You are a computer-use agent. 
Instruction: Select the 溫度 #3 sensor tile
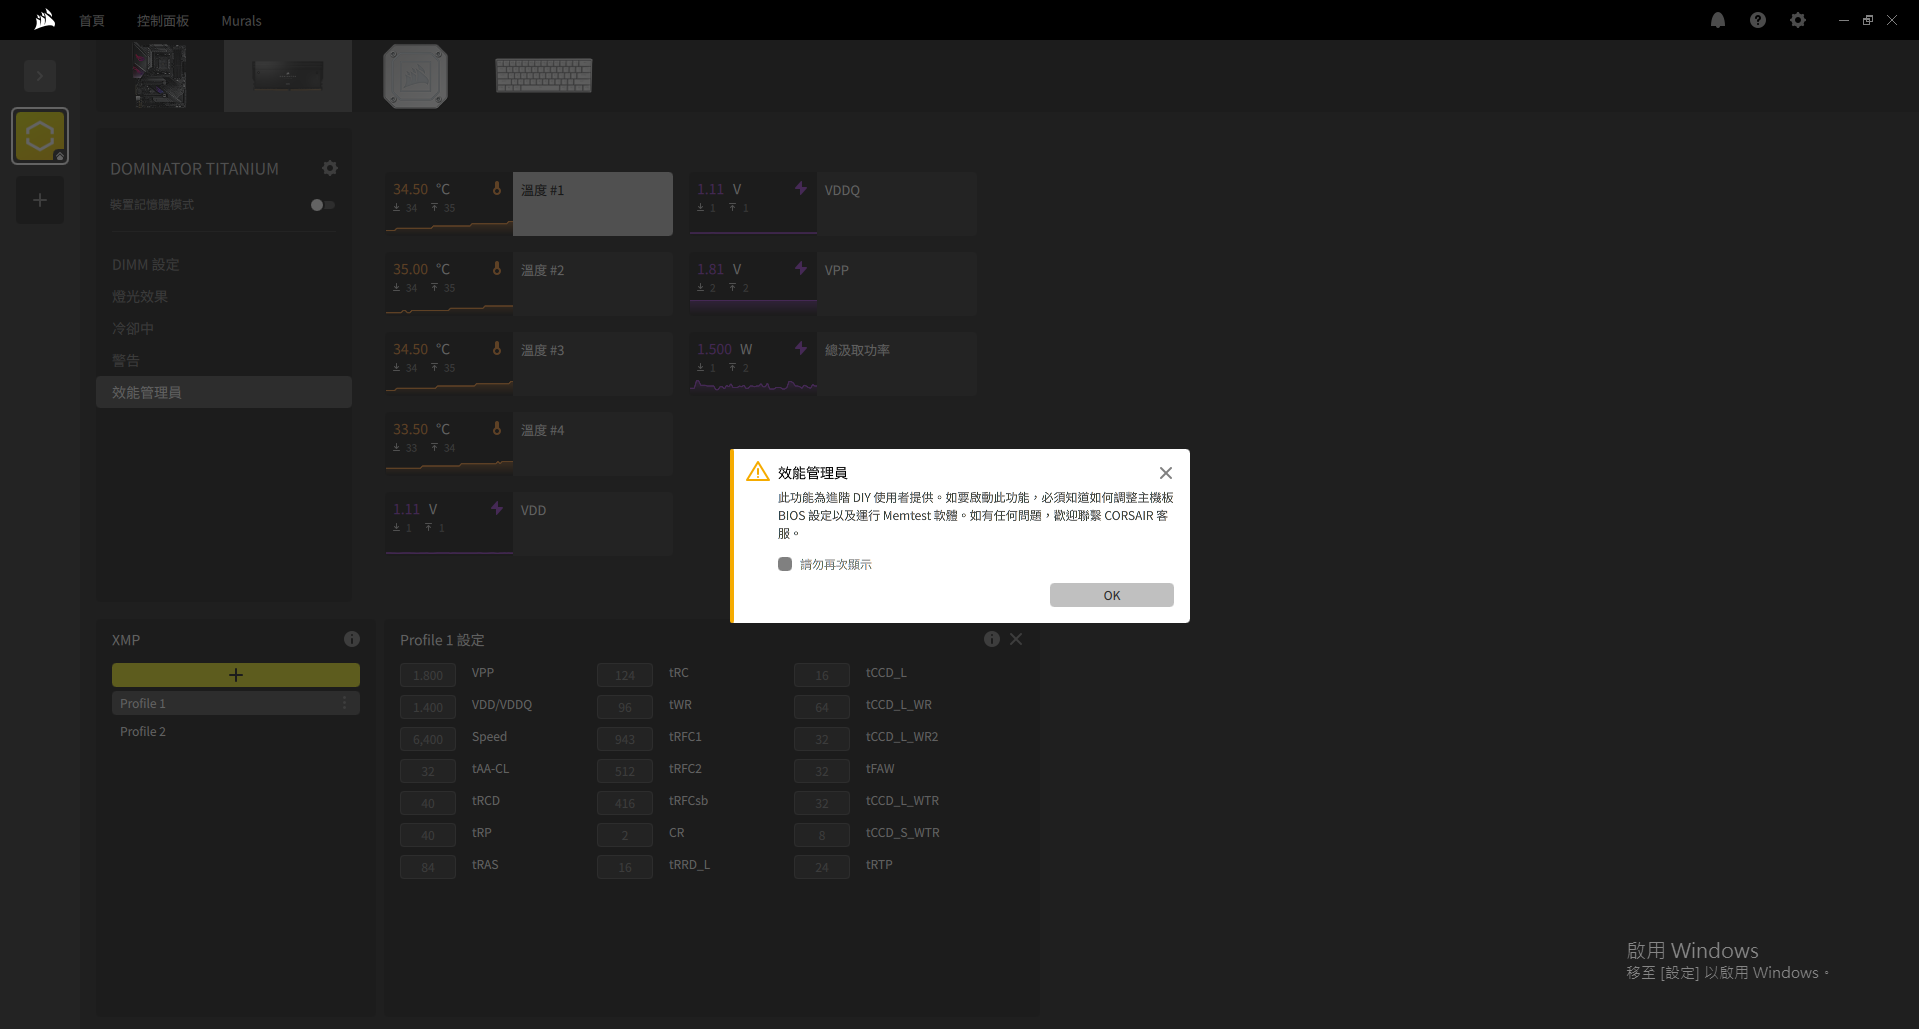(x=529, y=364)
